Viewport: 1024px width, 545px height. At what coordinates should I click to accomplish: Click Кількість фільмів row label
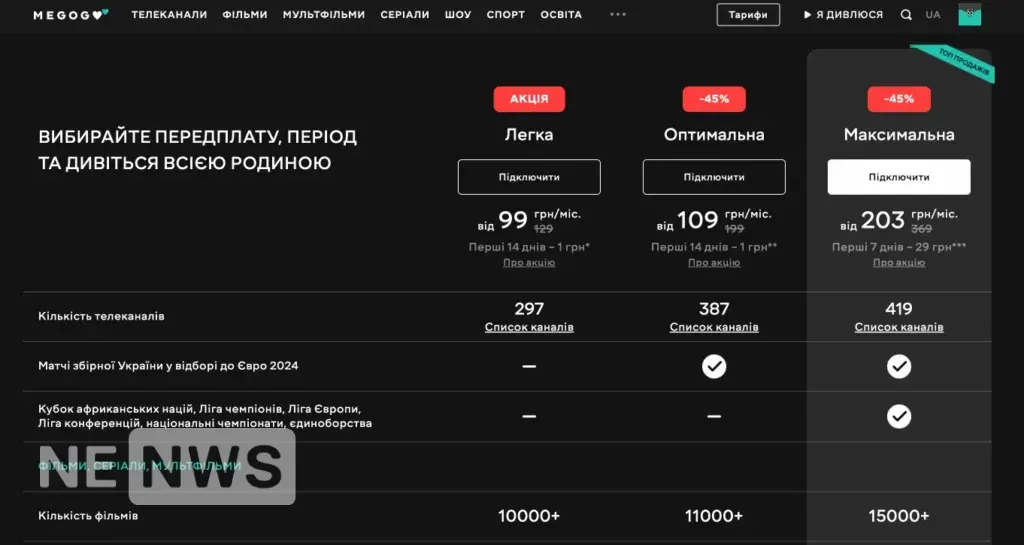88,516
